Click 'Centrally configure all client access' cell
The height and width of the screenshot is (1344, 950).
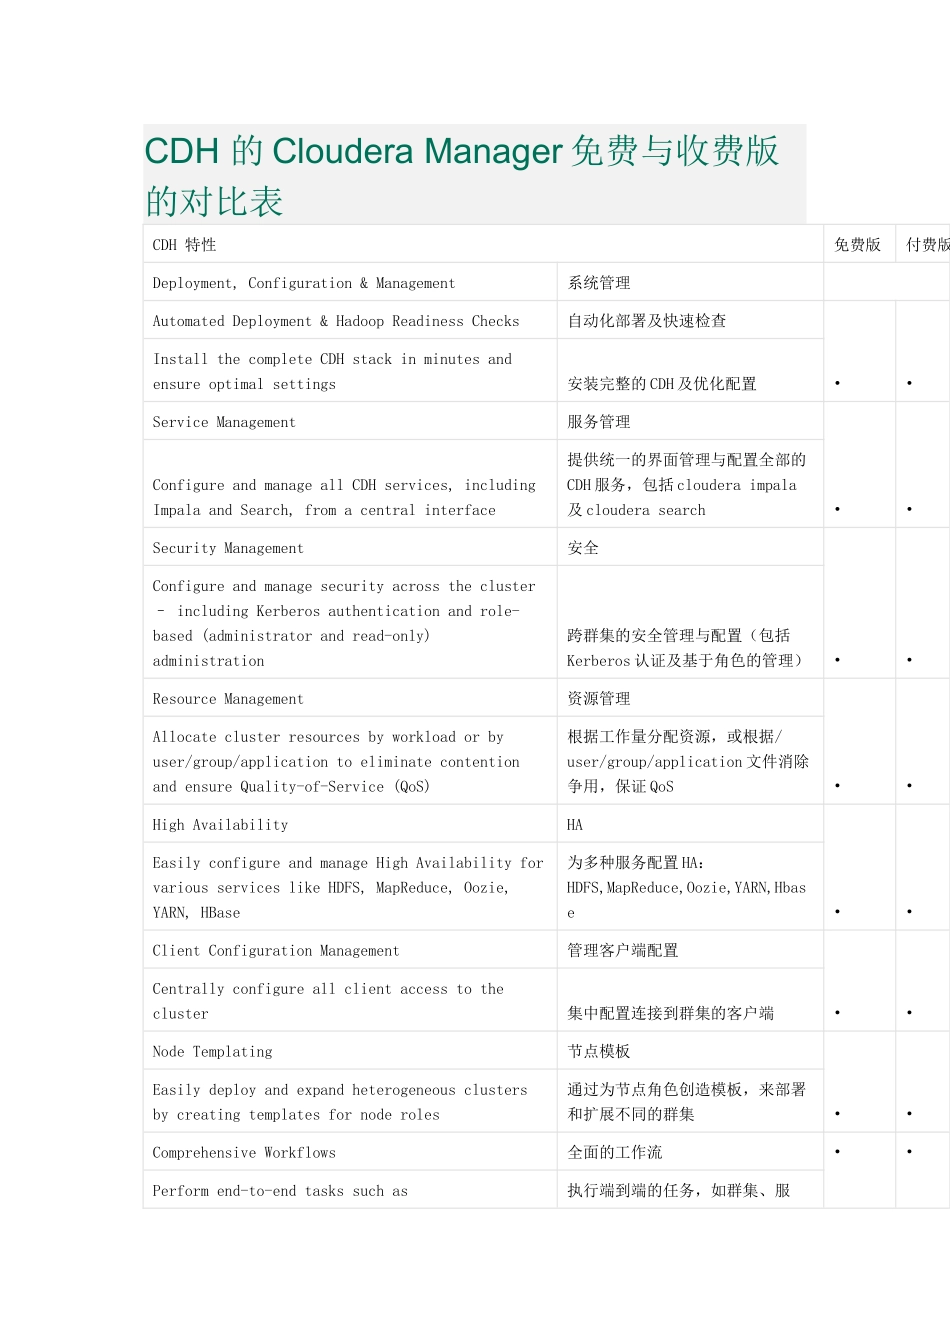pos(350,1001)
